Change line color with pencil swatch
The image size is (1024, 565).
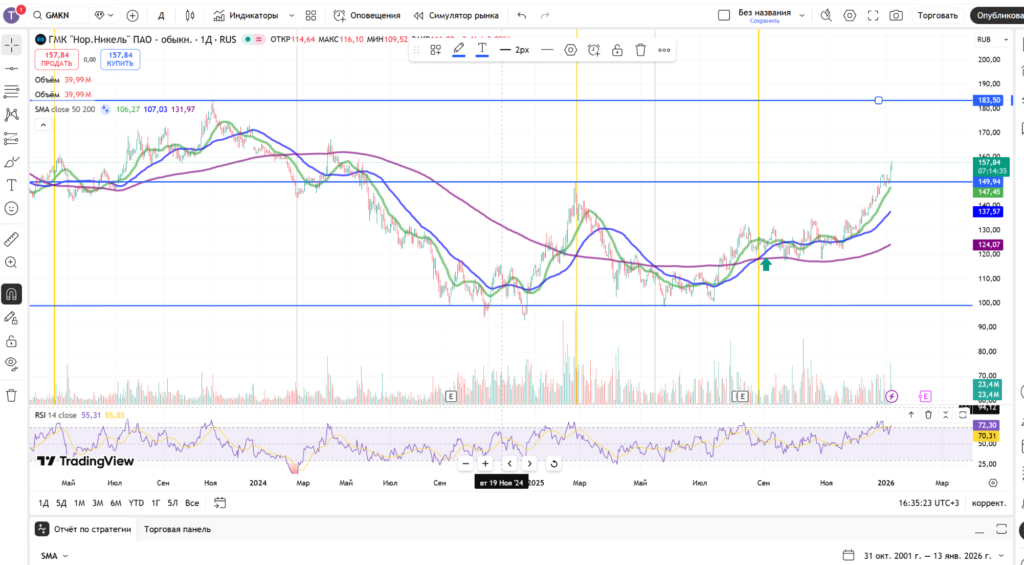459,50
